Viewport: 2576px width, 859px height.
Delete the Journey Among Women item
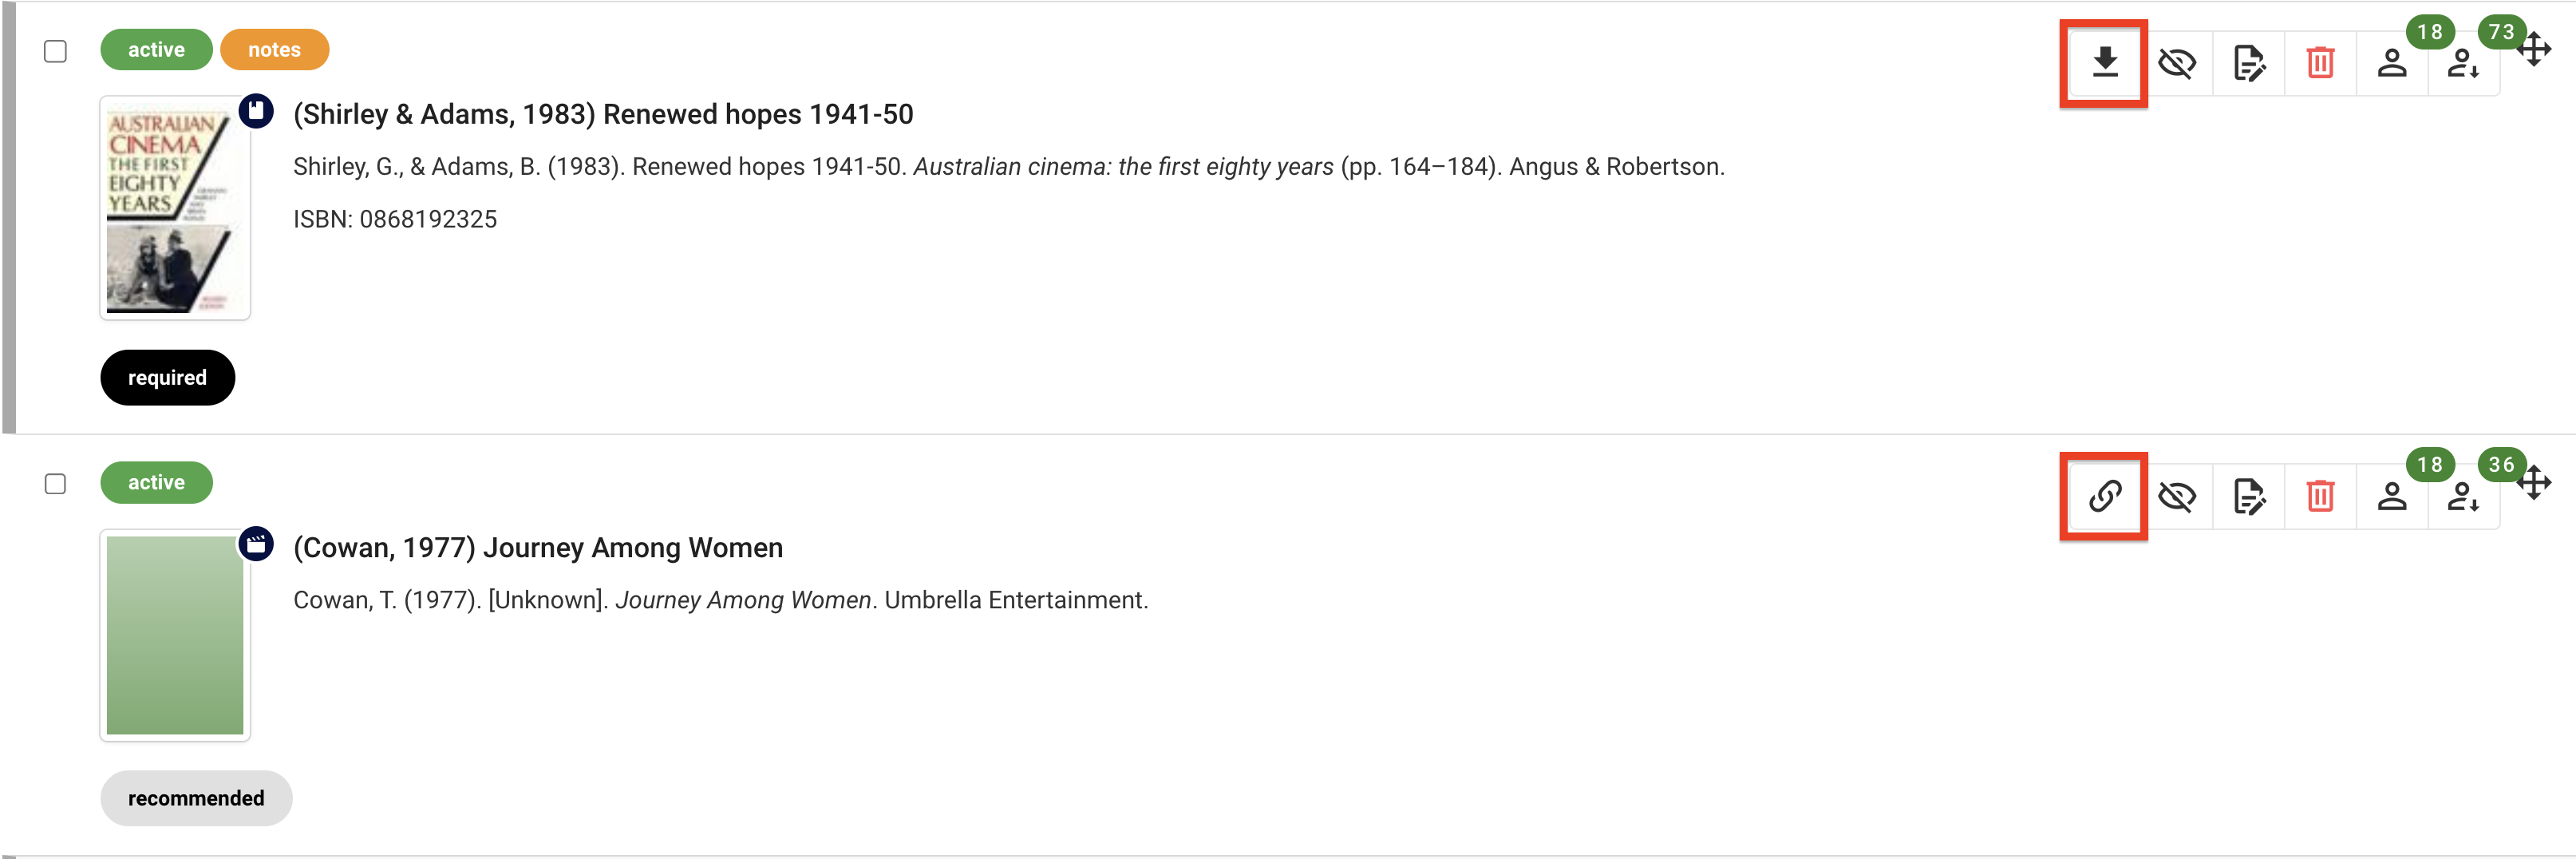click(2320, 496)
